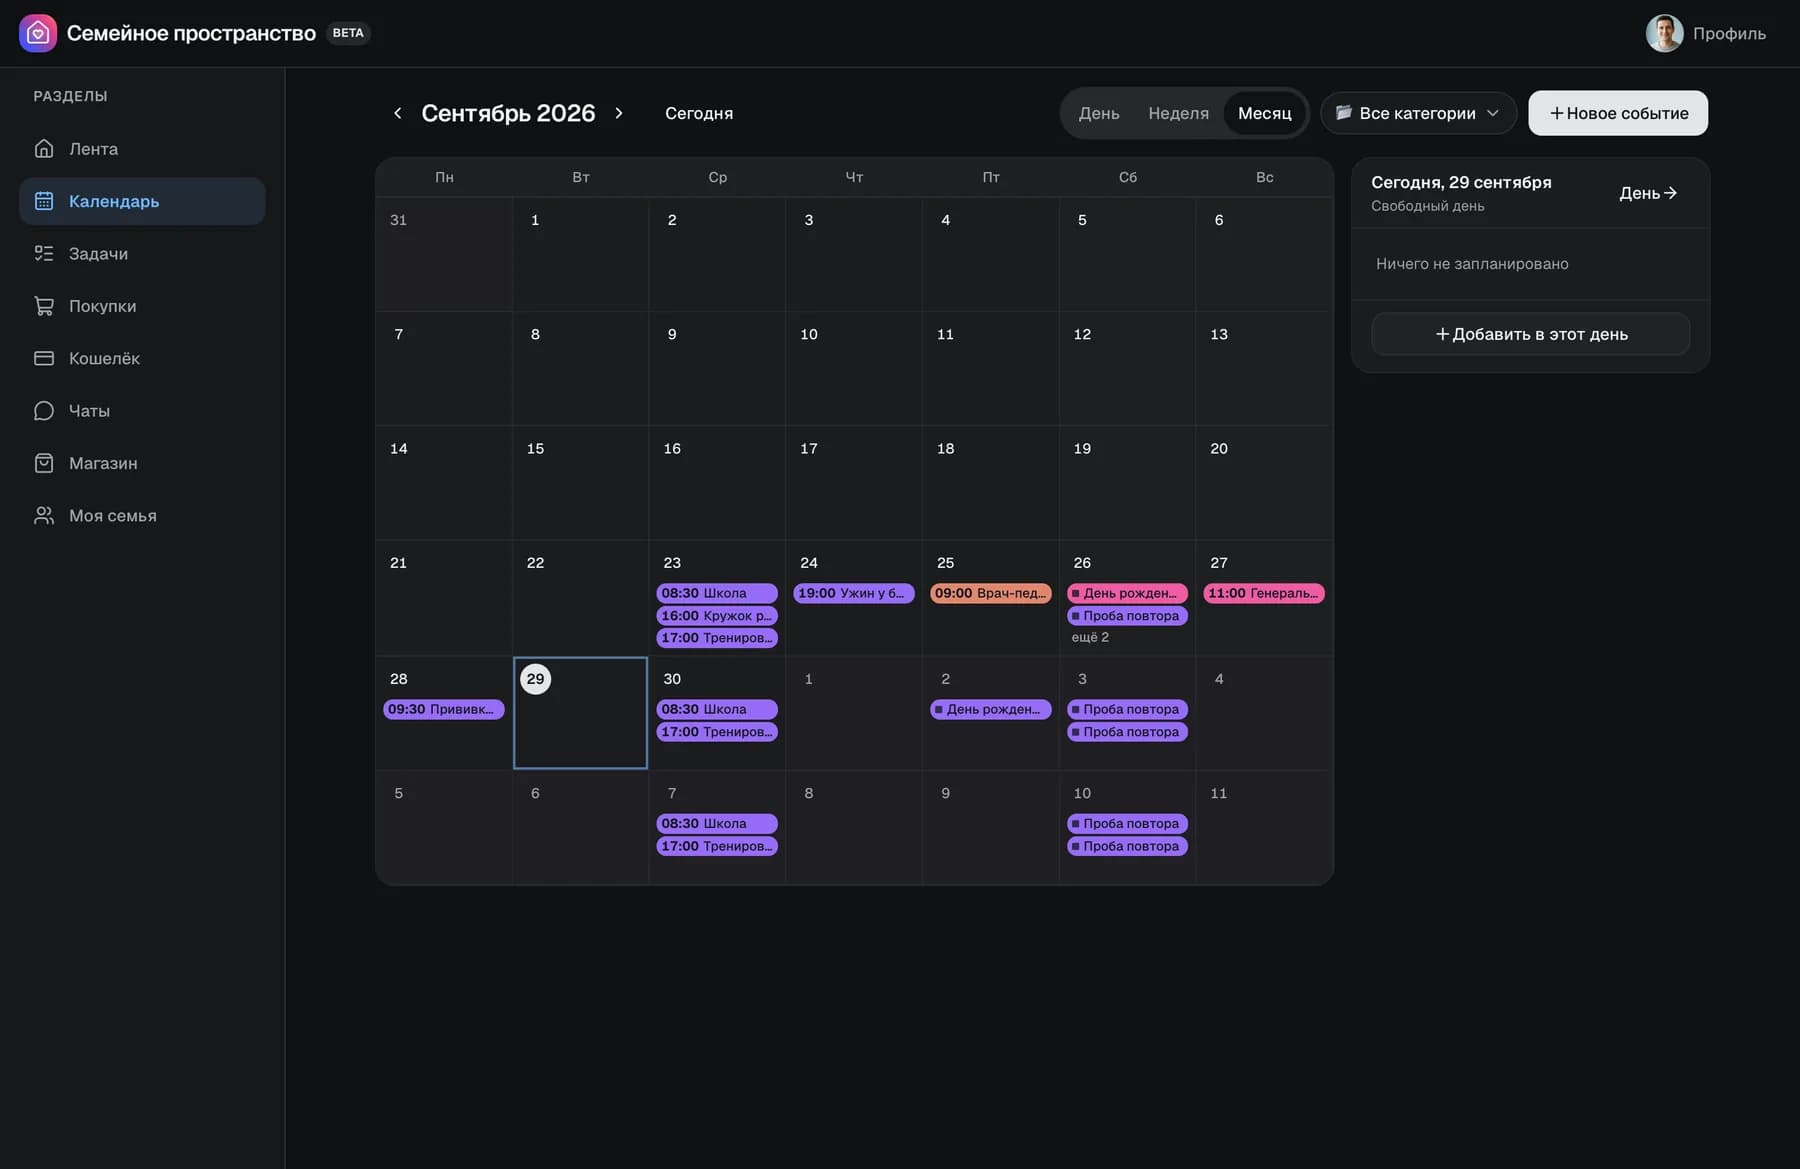This screenshot has height=1169, width=1800.
Task: Open 17:00 Трениров event on 30th
Action: click(x=716, y=732)
